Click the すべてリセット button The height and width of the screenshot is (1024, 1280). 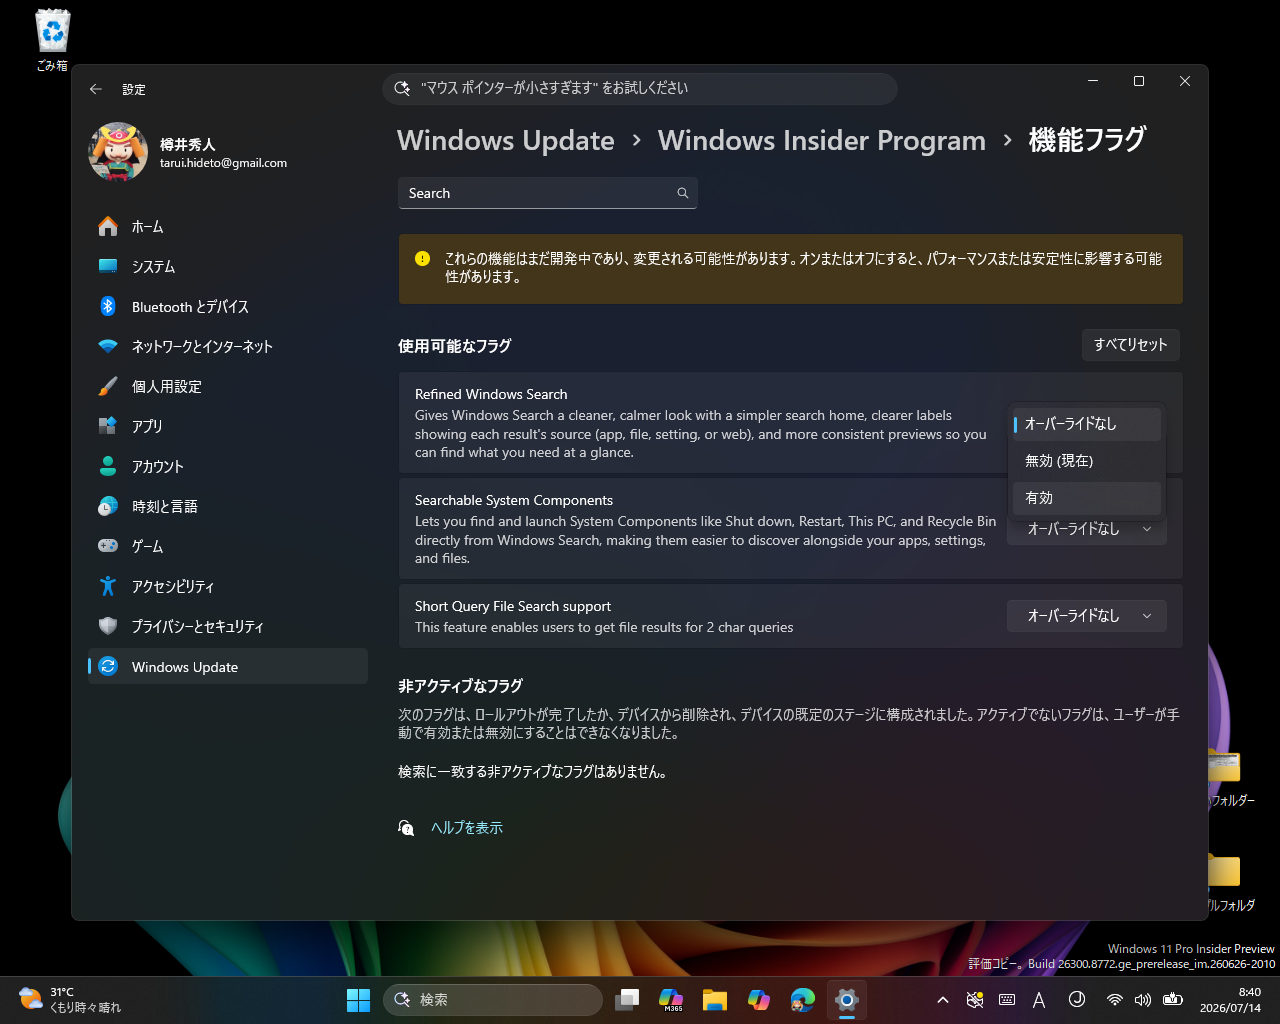click(1131, 345)
